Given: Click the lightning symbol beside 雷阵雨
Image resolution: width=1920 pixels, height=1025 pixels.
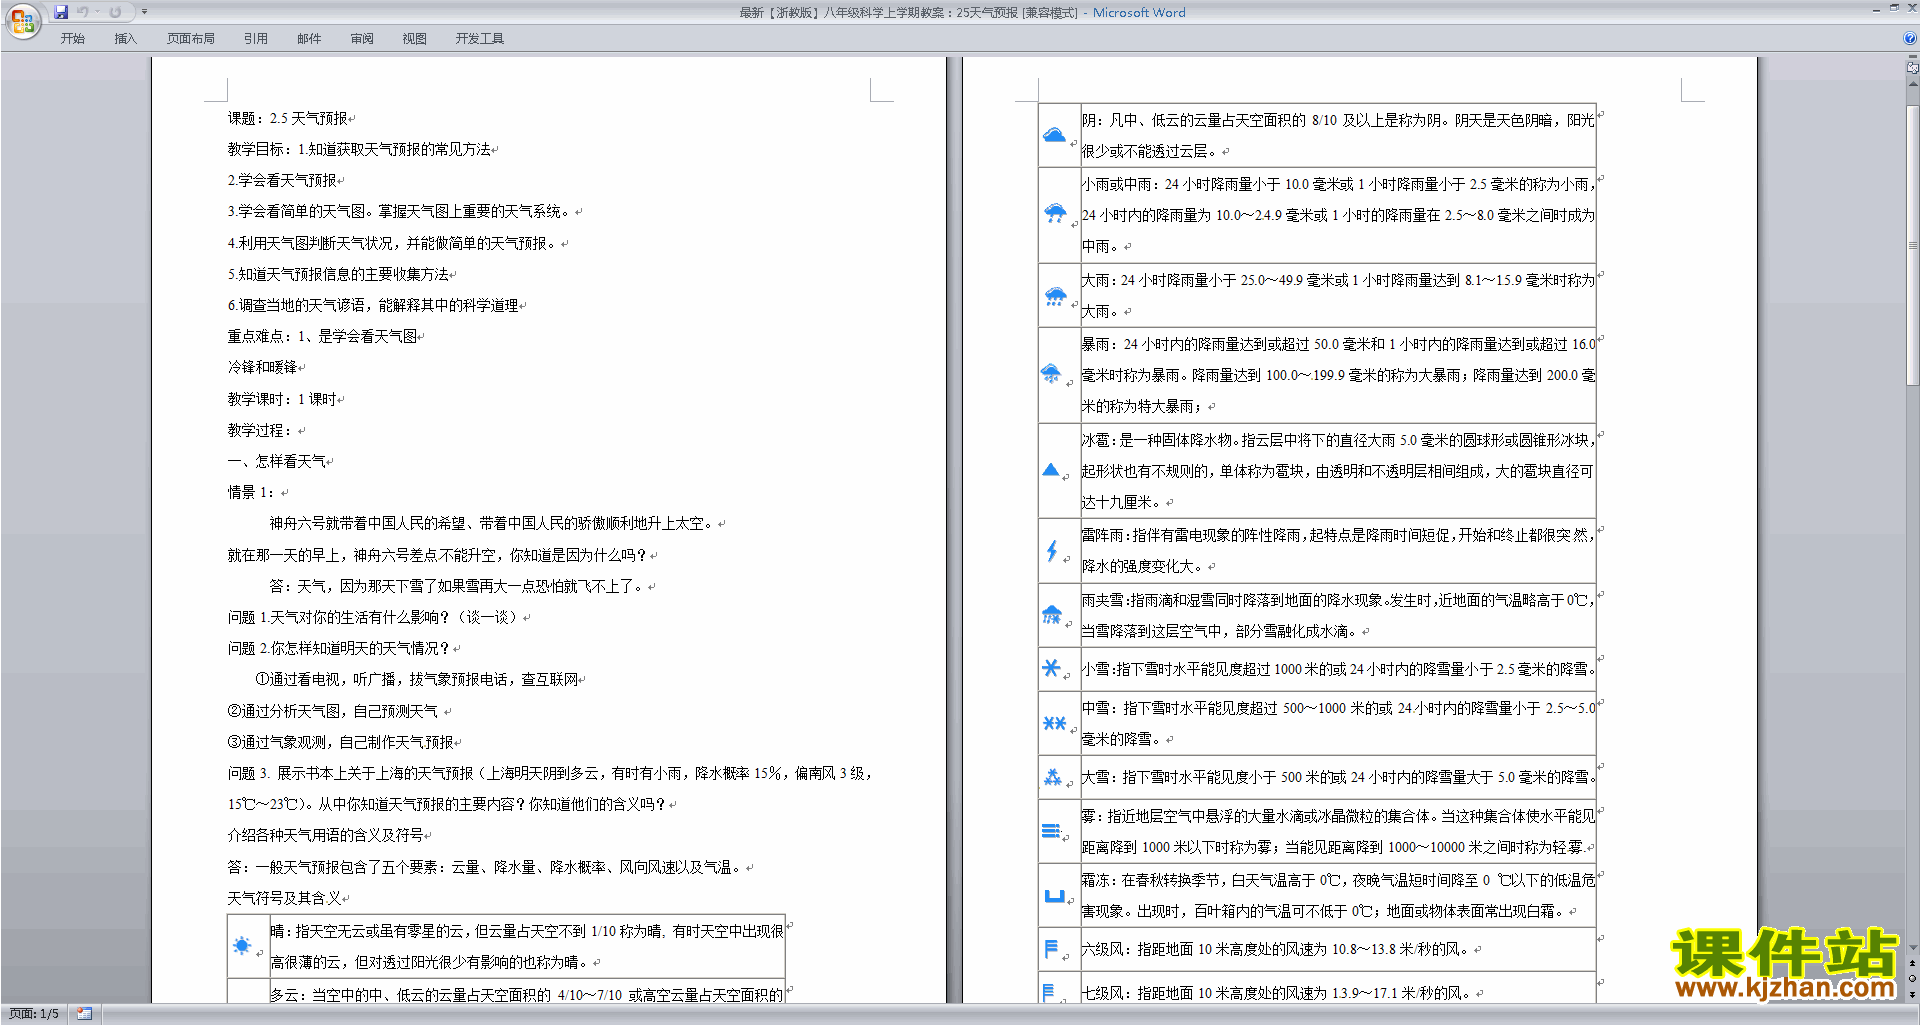Looking at the screenshot, I should click(x=1051, y=550).
